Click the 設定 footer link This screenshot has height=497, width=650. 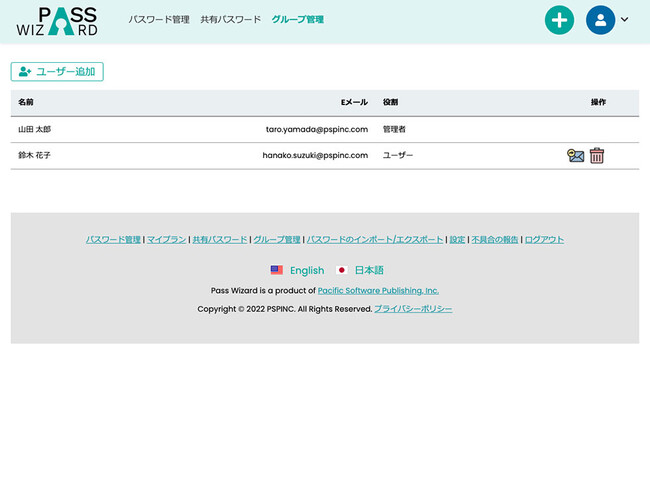coord(457,240)
